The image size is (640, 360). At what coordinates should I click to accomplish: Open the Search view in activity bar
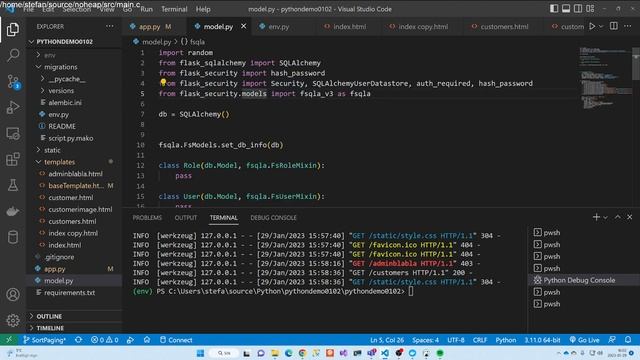click(x=13, y=55)
